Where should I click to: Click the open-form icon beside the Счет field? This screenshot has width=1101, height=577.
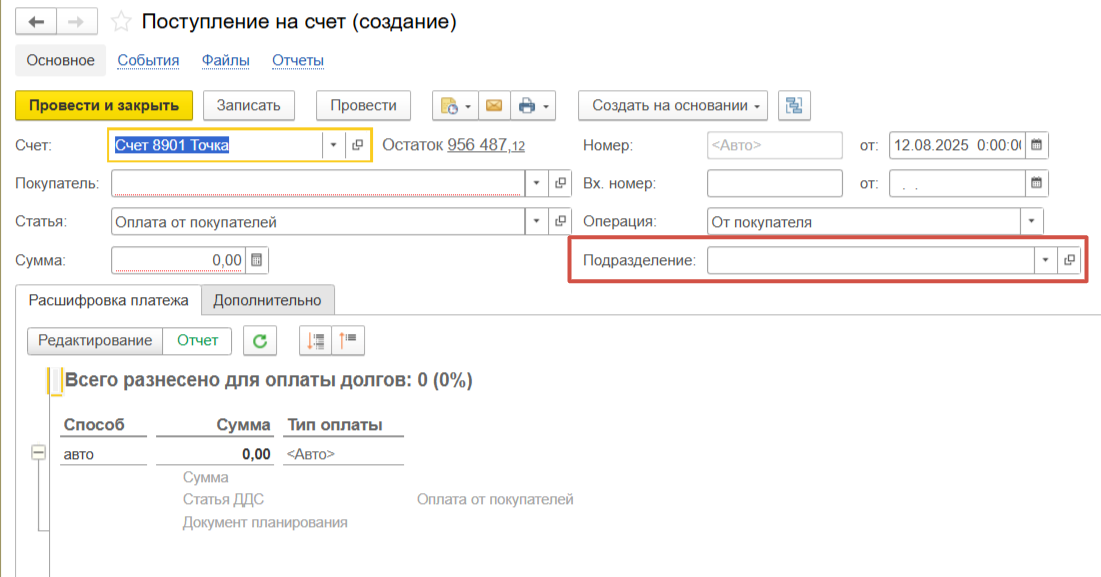click(x=358, y=145)
